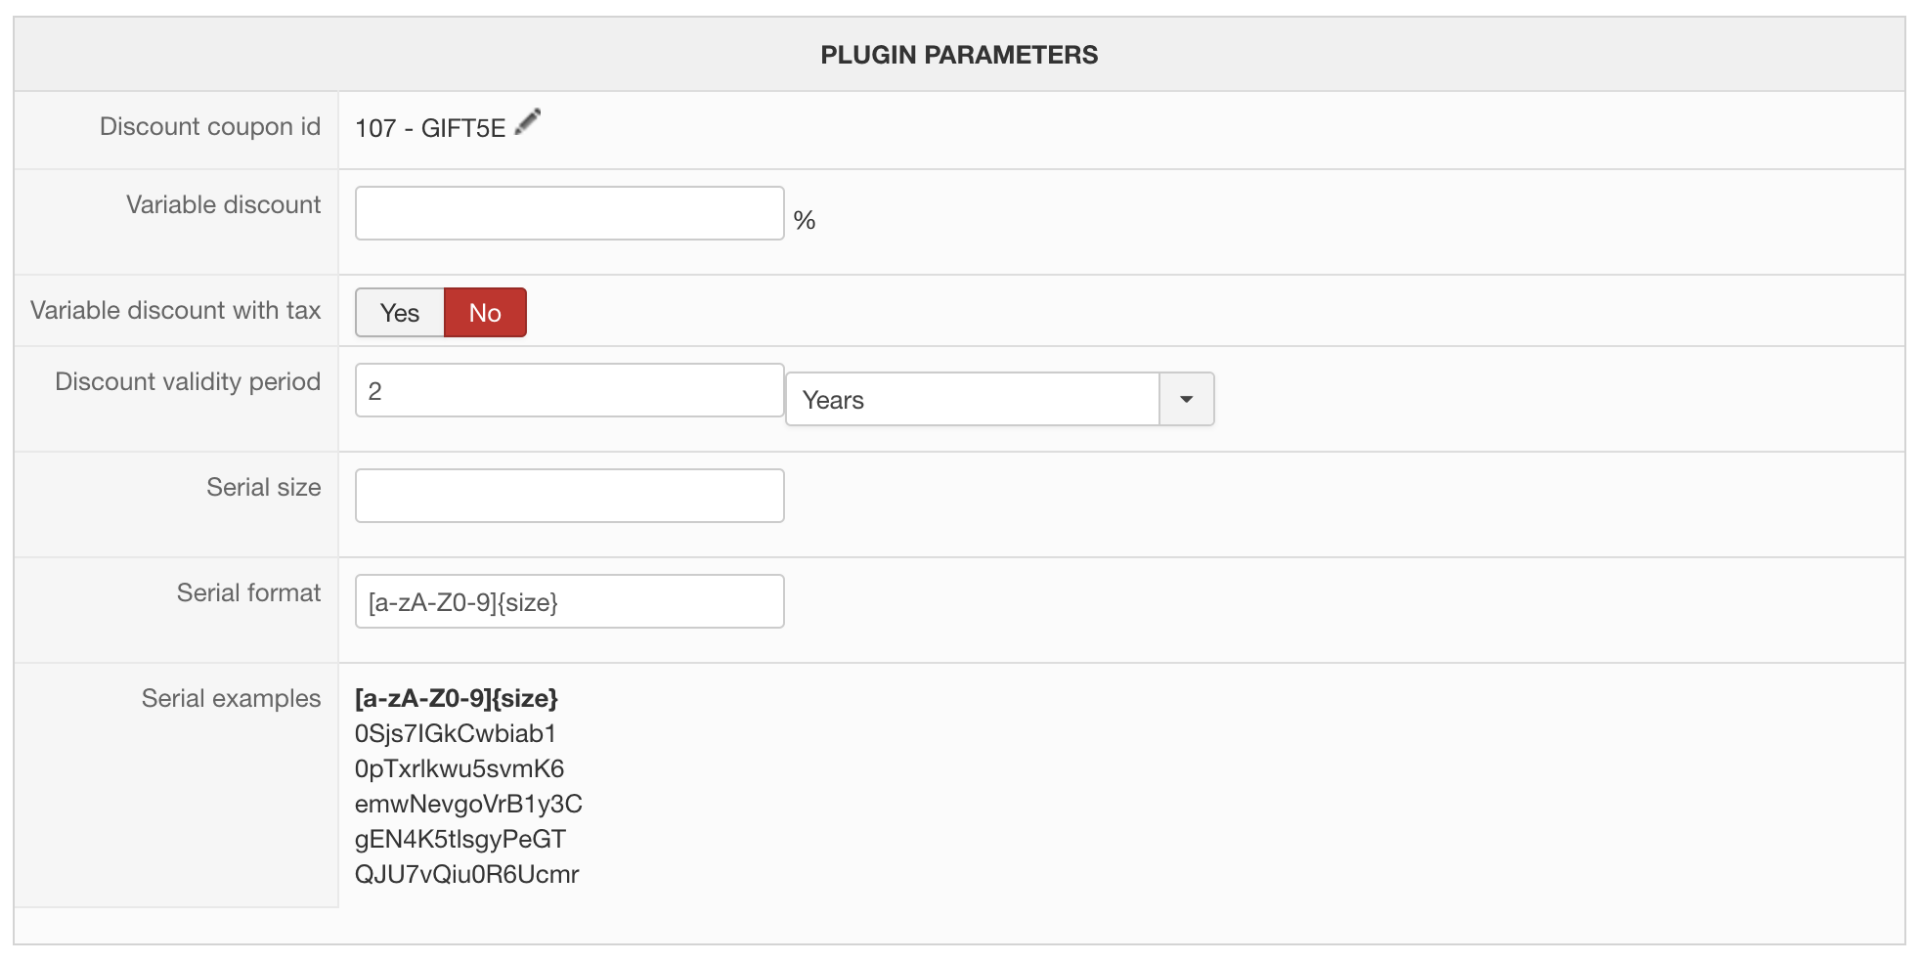The width and height of the screenshot is (1920, 958).
Task: Click the Variable discount input field
Action: click(x=569, y=213)
